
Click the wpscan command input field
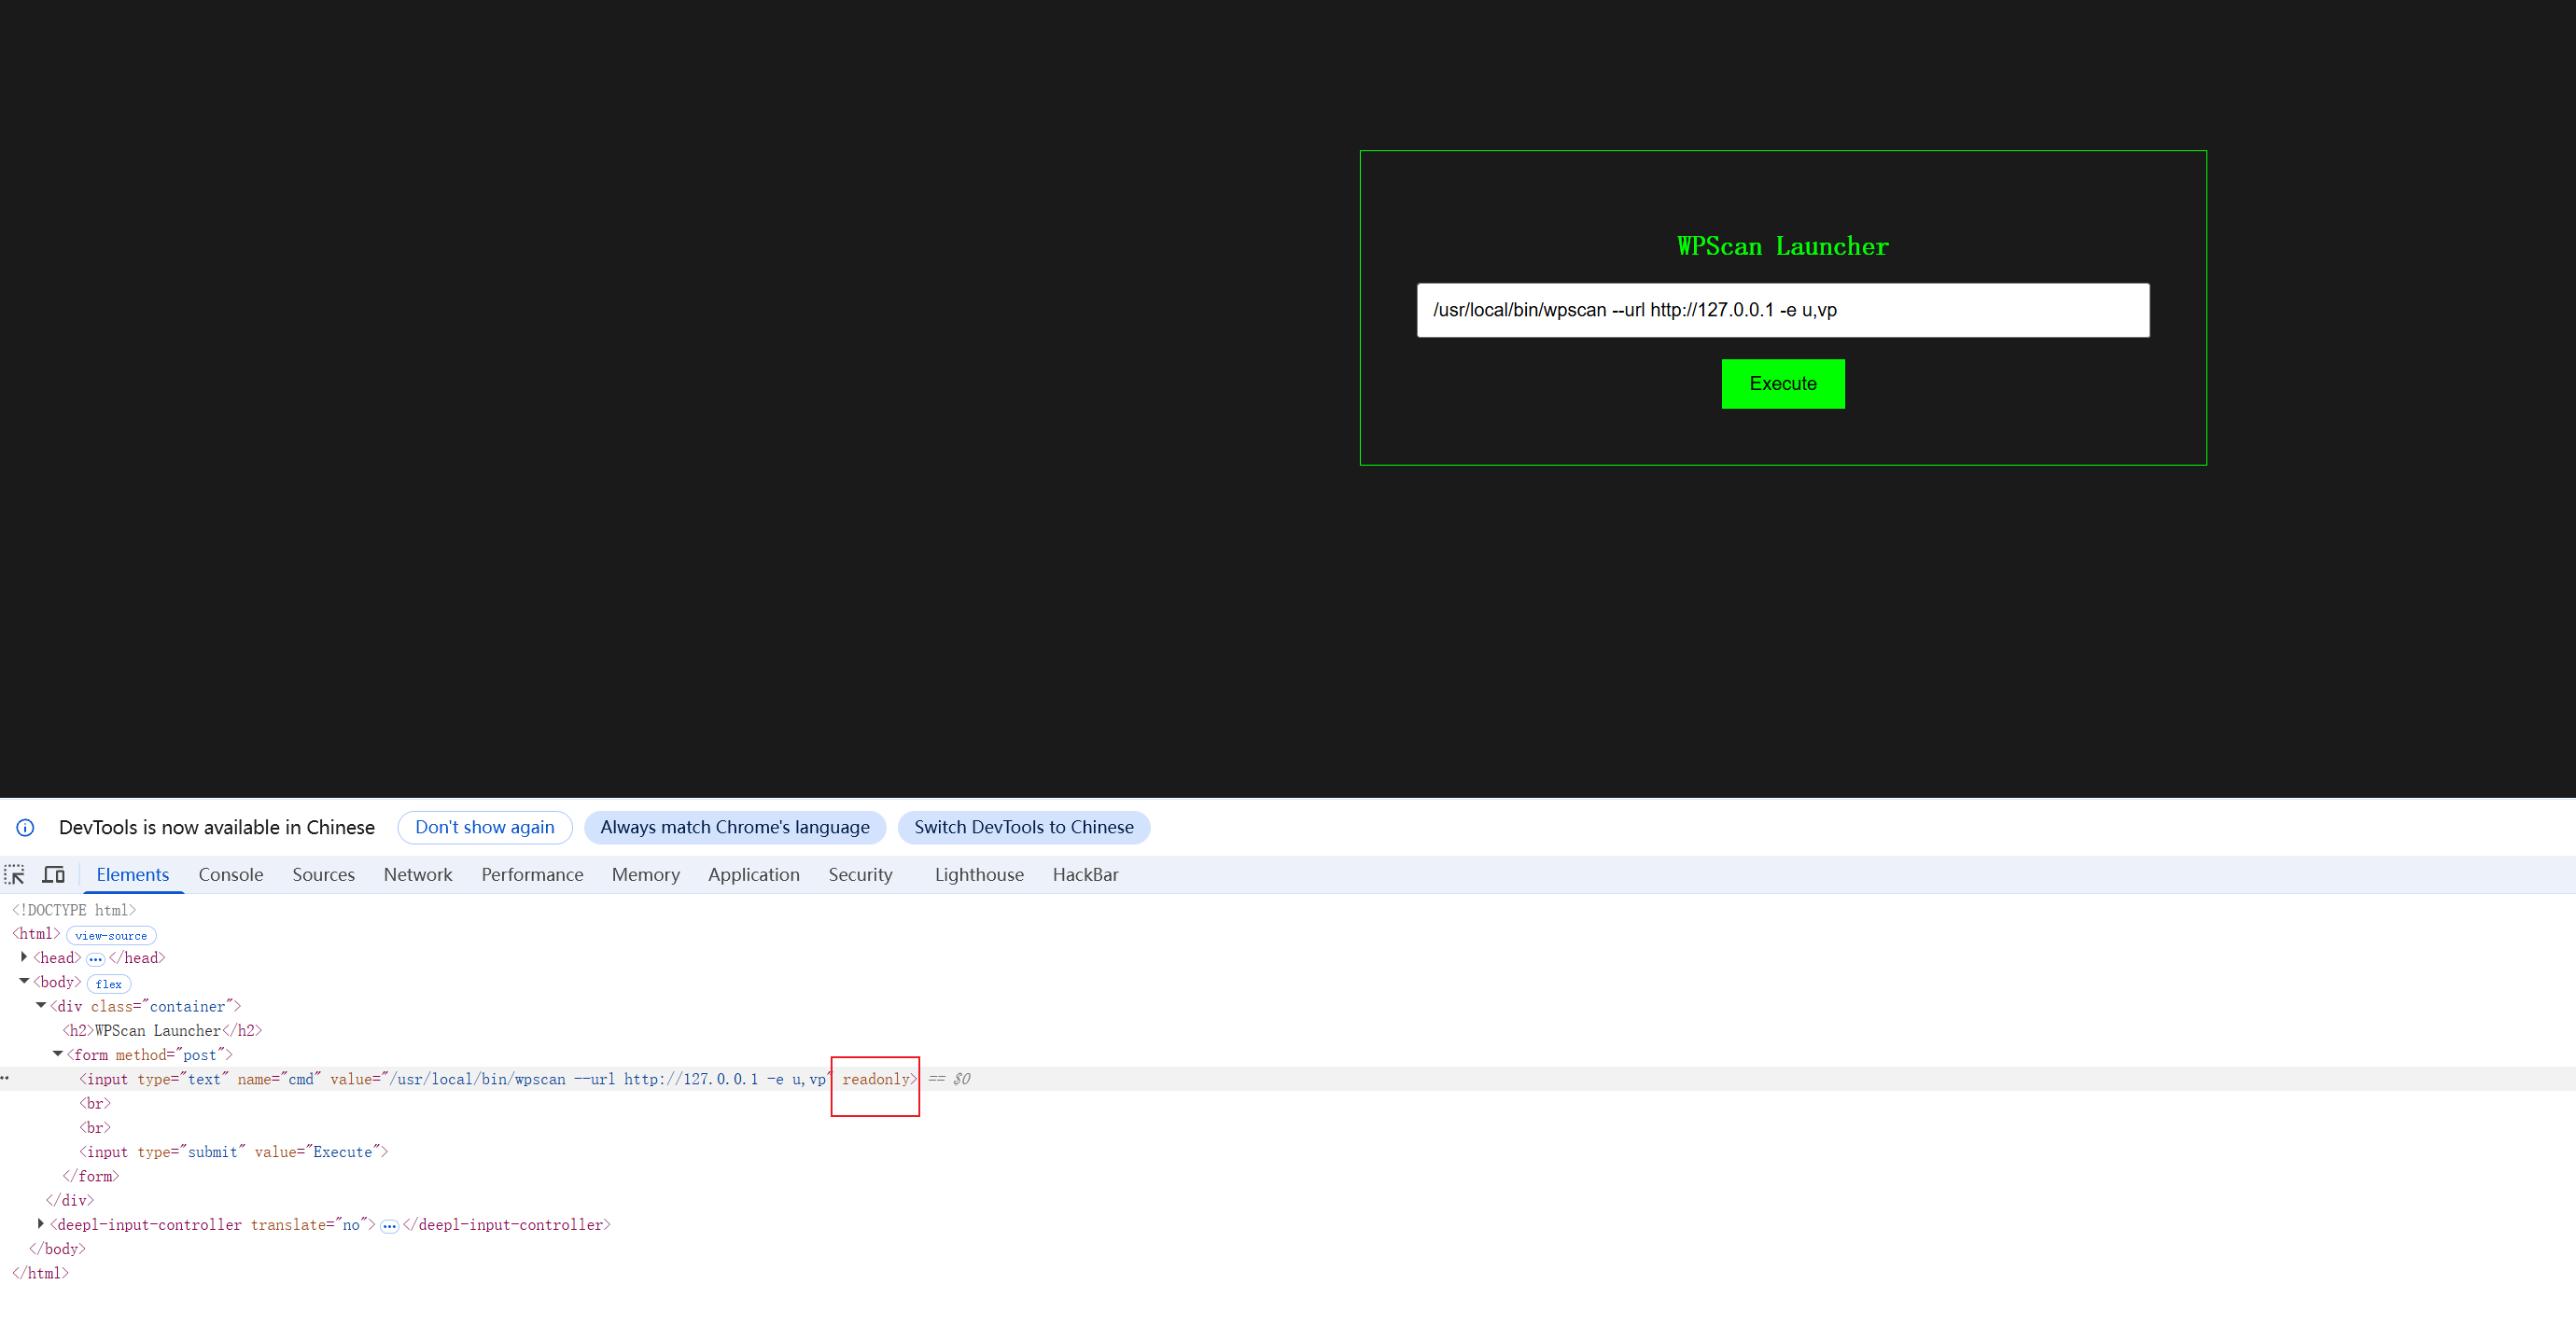coord(1783,310)
